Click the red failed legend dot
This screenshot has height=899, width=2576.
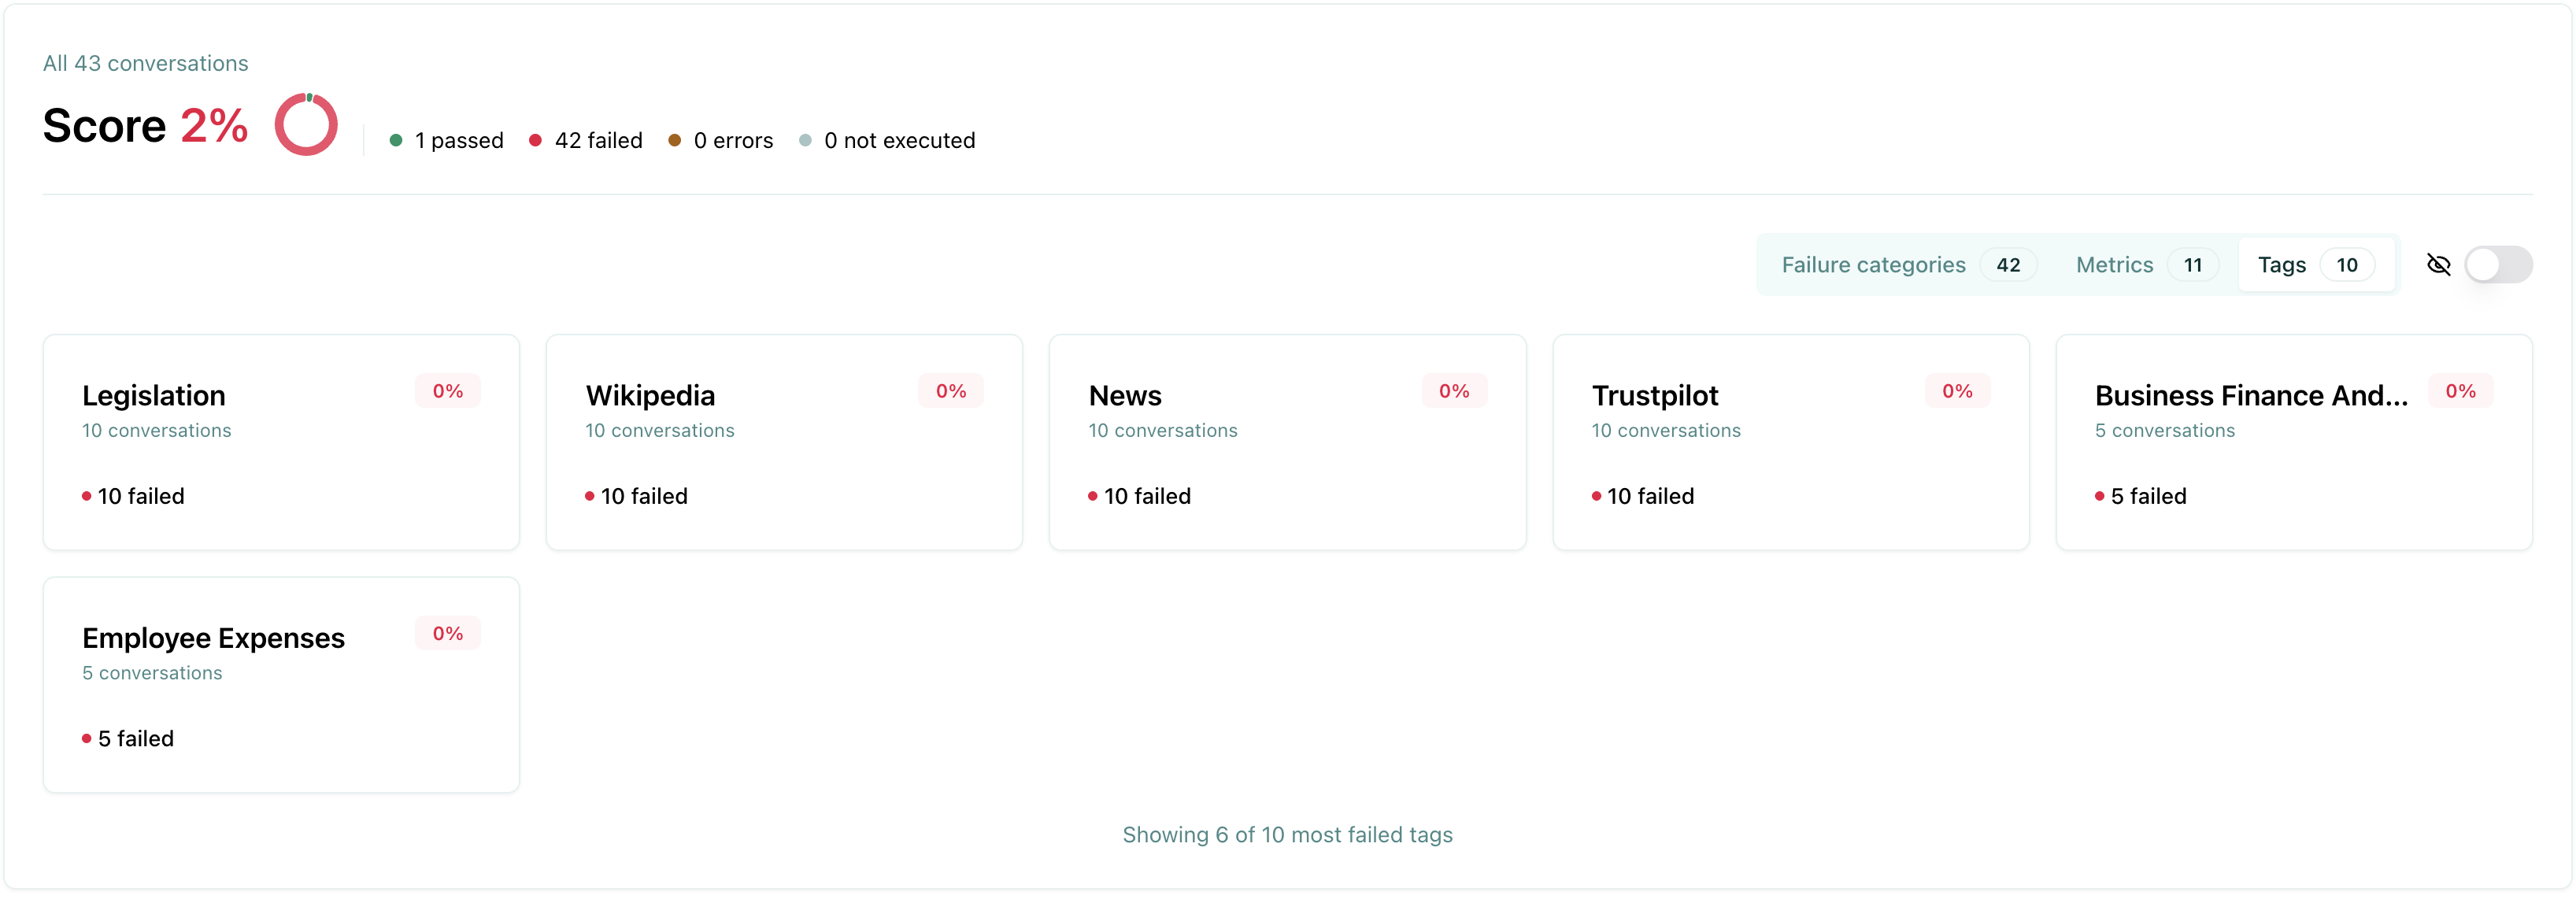pyautogui.click(x=537, y=140)
